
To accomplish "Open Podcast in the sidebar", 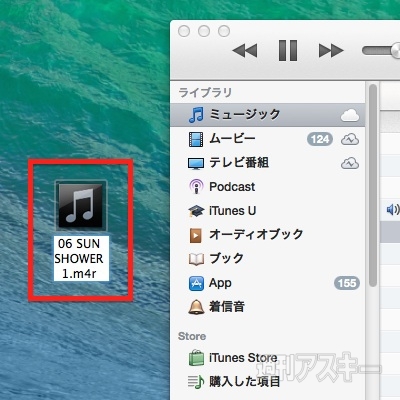I will click(x=232, y=187).
